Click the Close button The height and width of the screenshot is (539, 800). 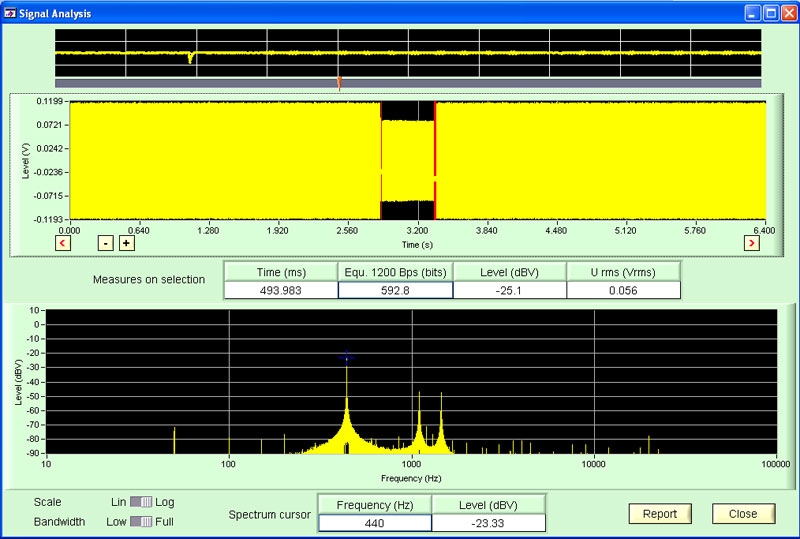click(x=743, y=513)
